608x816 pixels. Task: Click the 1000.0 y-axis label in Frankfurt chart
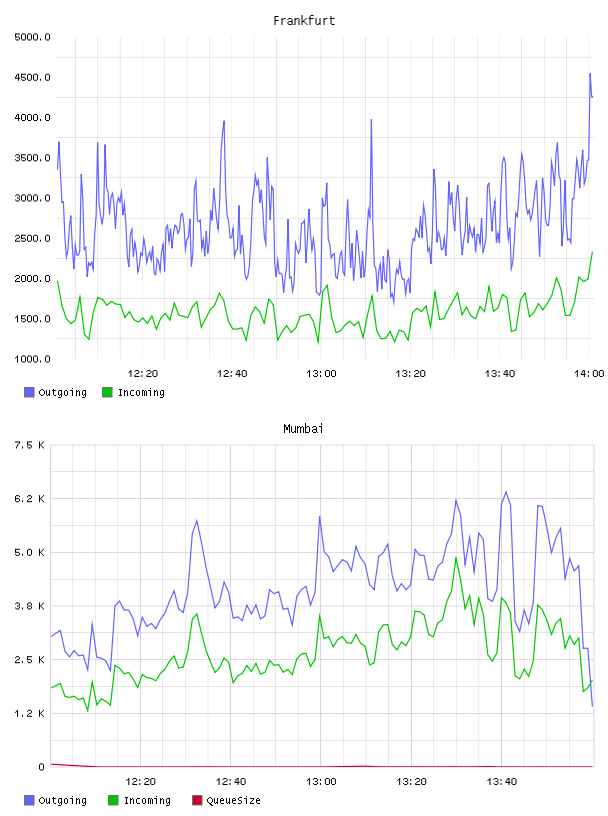tap(32, 359)
